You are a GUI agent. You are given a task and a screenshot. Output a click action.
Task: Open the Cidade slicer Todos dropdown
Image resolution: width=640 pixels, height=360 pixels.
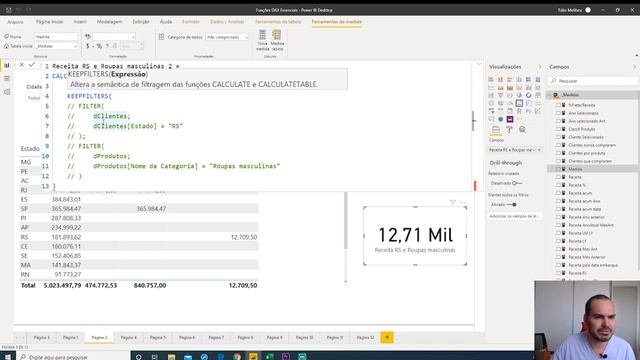33,98
